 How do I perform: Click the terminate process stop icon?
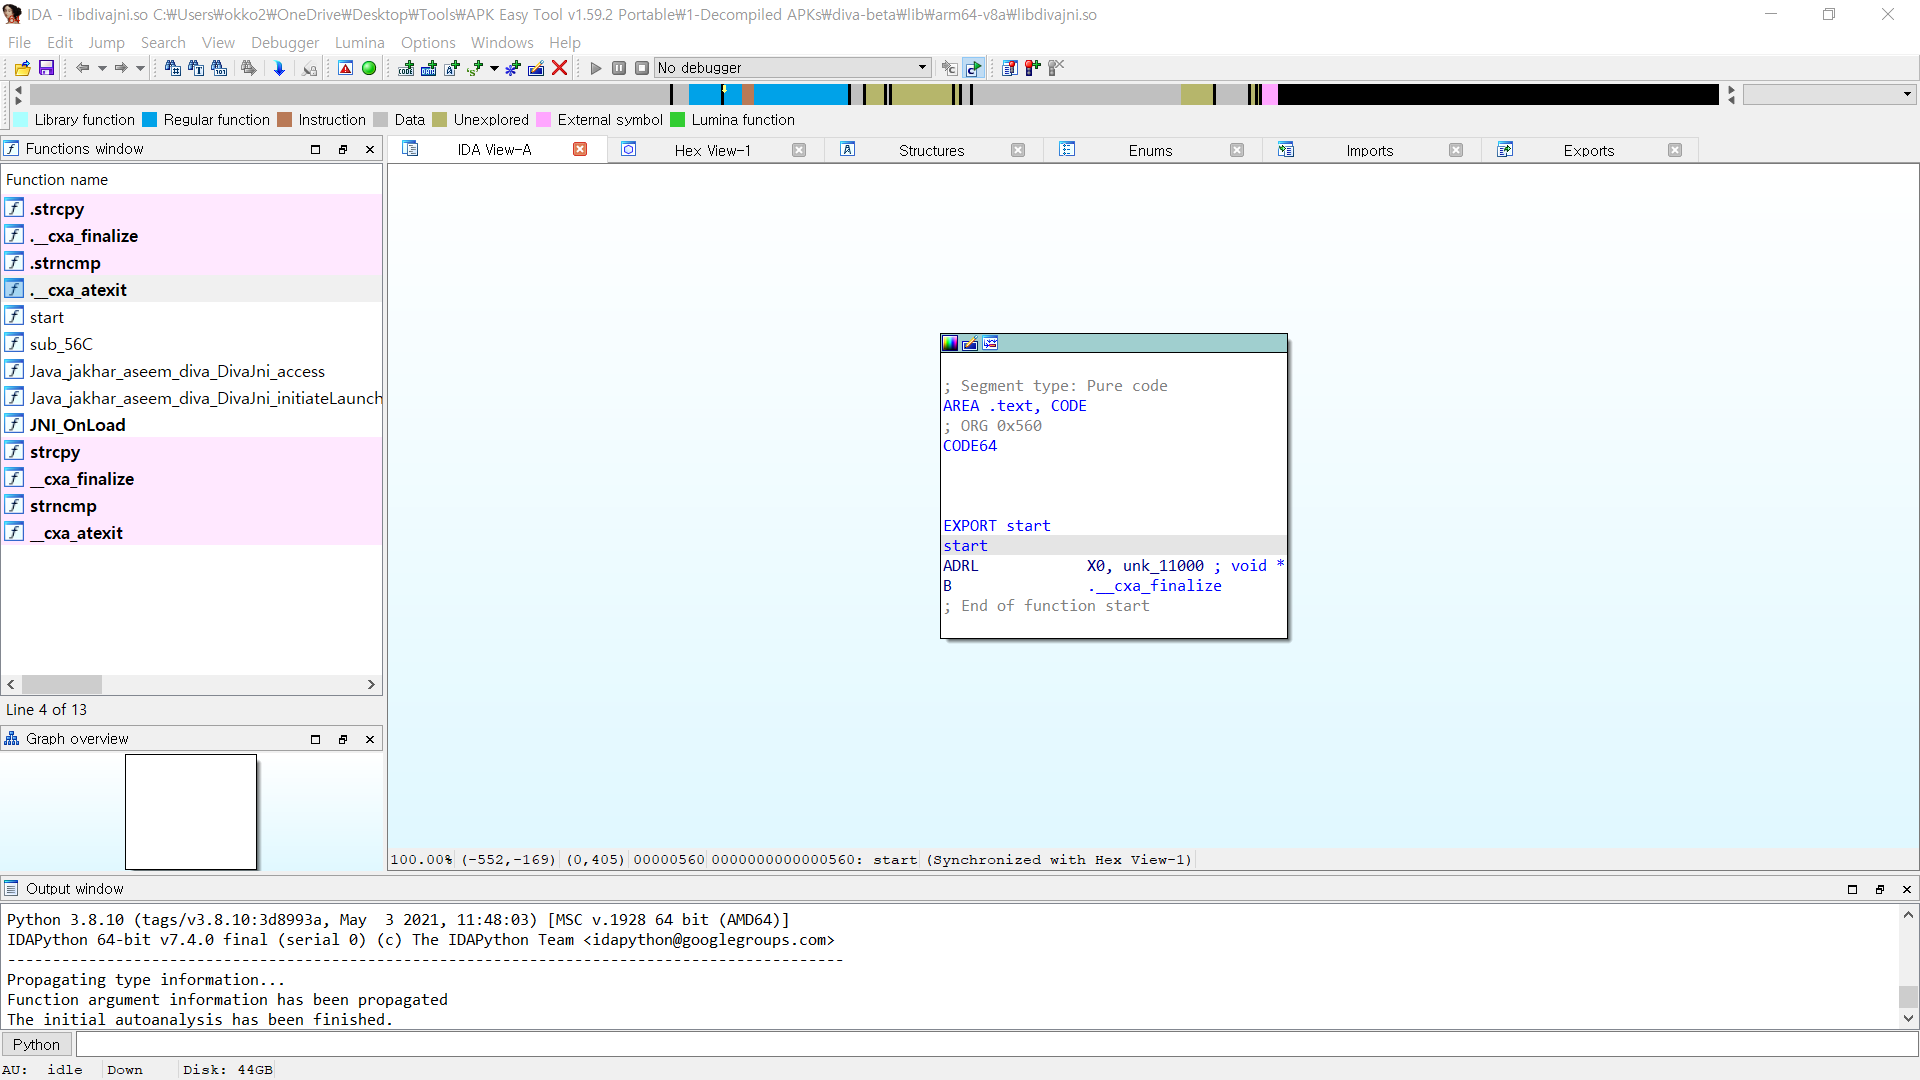click(642, 68)
